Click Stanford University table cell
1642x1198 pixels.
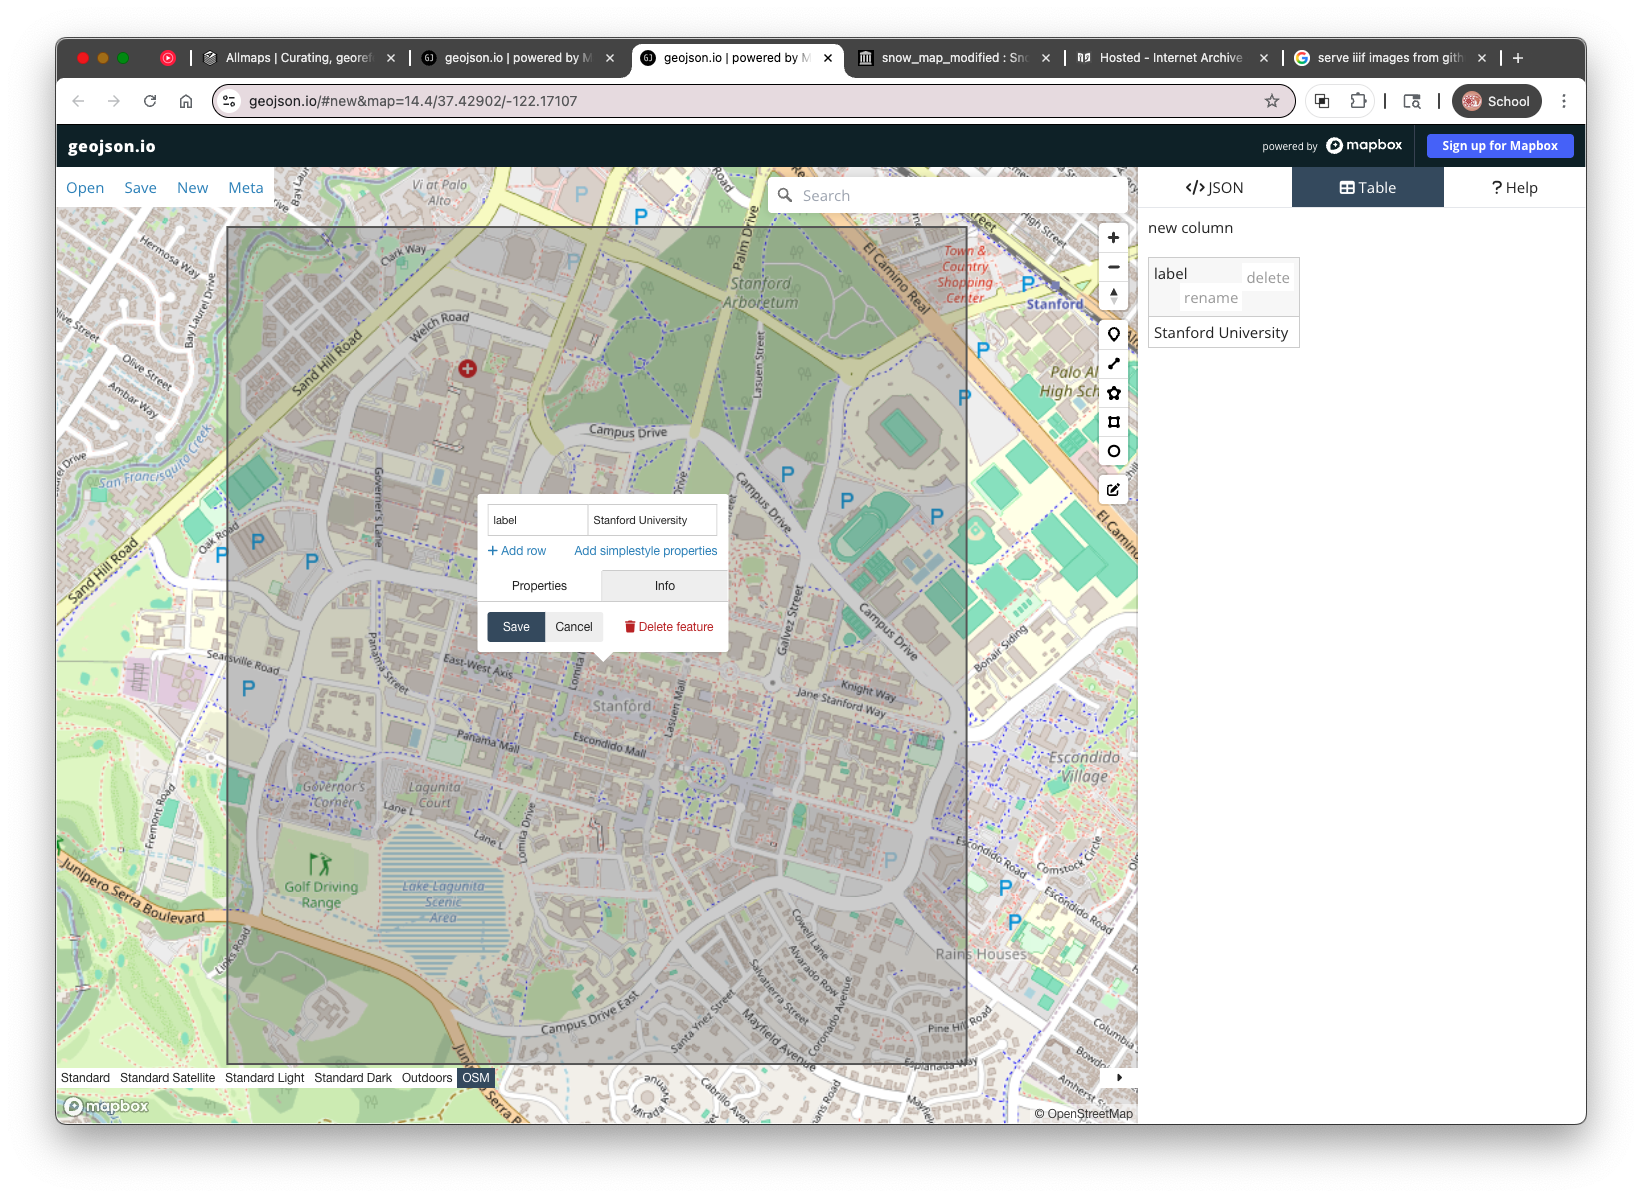click(x=1223, y=333)
